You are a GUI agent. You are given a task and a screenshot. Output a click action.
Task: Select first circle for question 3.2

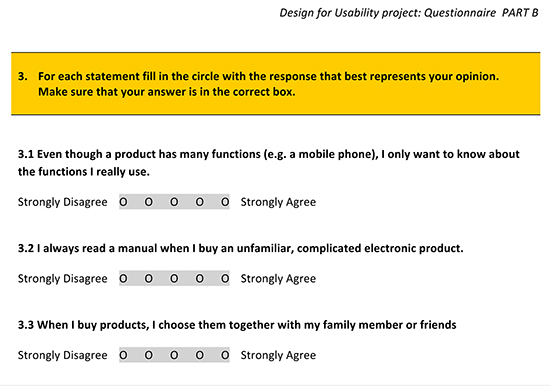click(123, 278)
